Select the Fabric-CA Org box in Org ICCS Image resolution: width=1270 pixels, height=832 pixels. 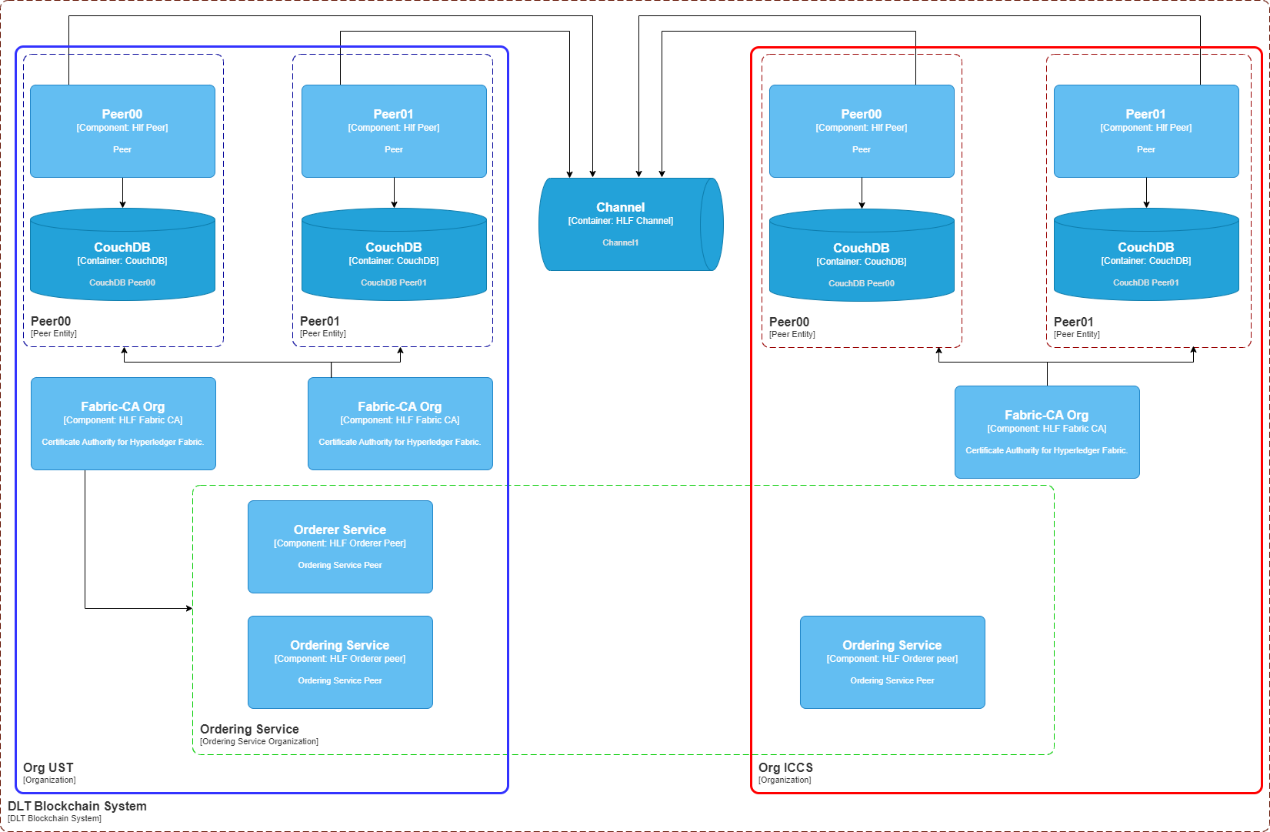(1047, 432)
